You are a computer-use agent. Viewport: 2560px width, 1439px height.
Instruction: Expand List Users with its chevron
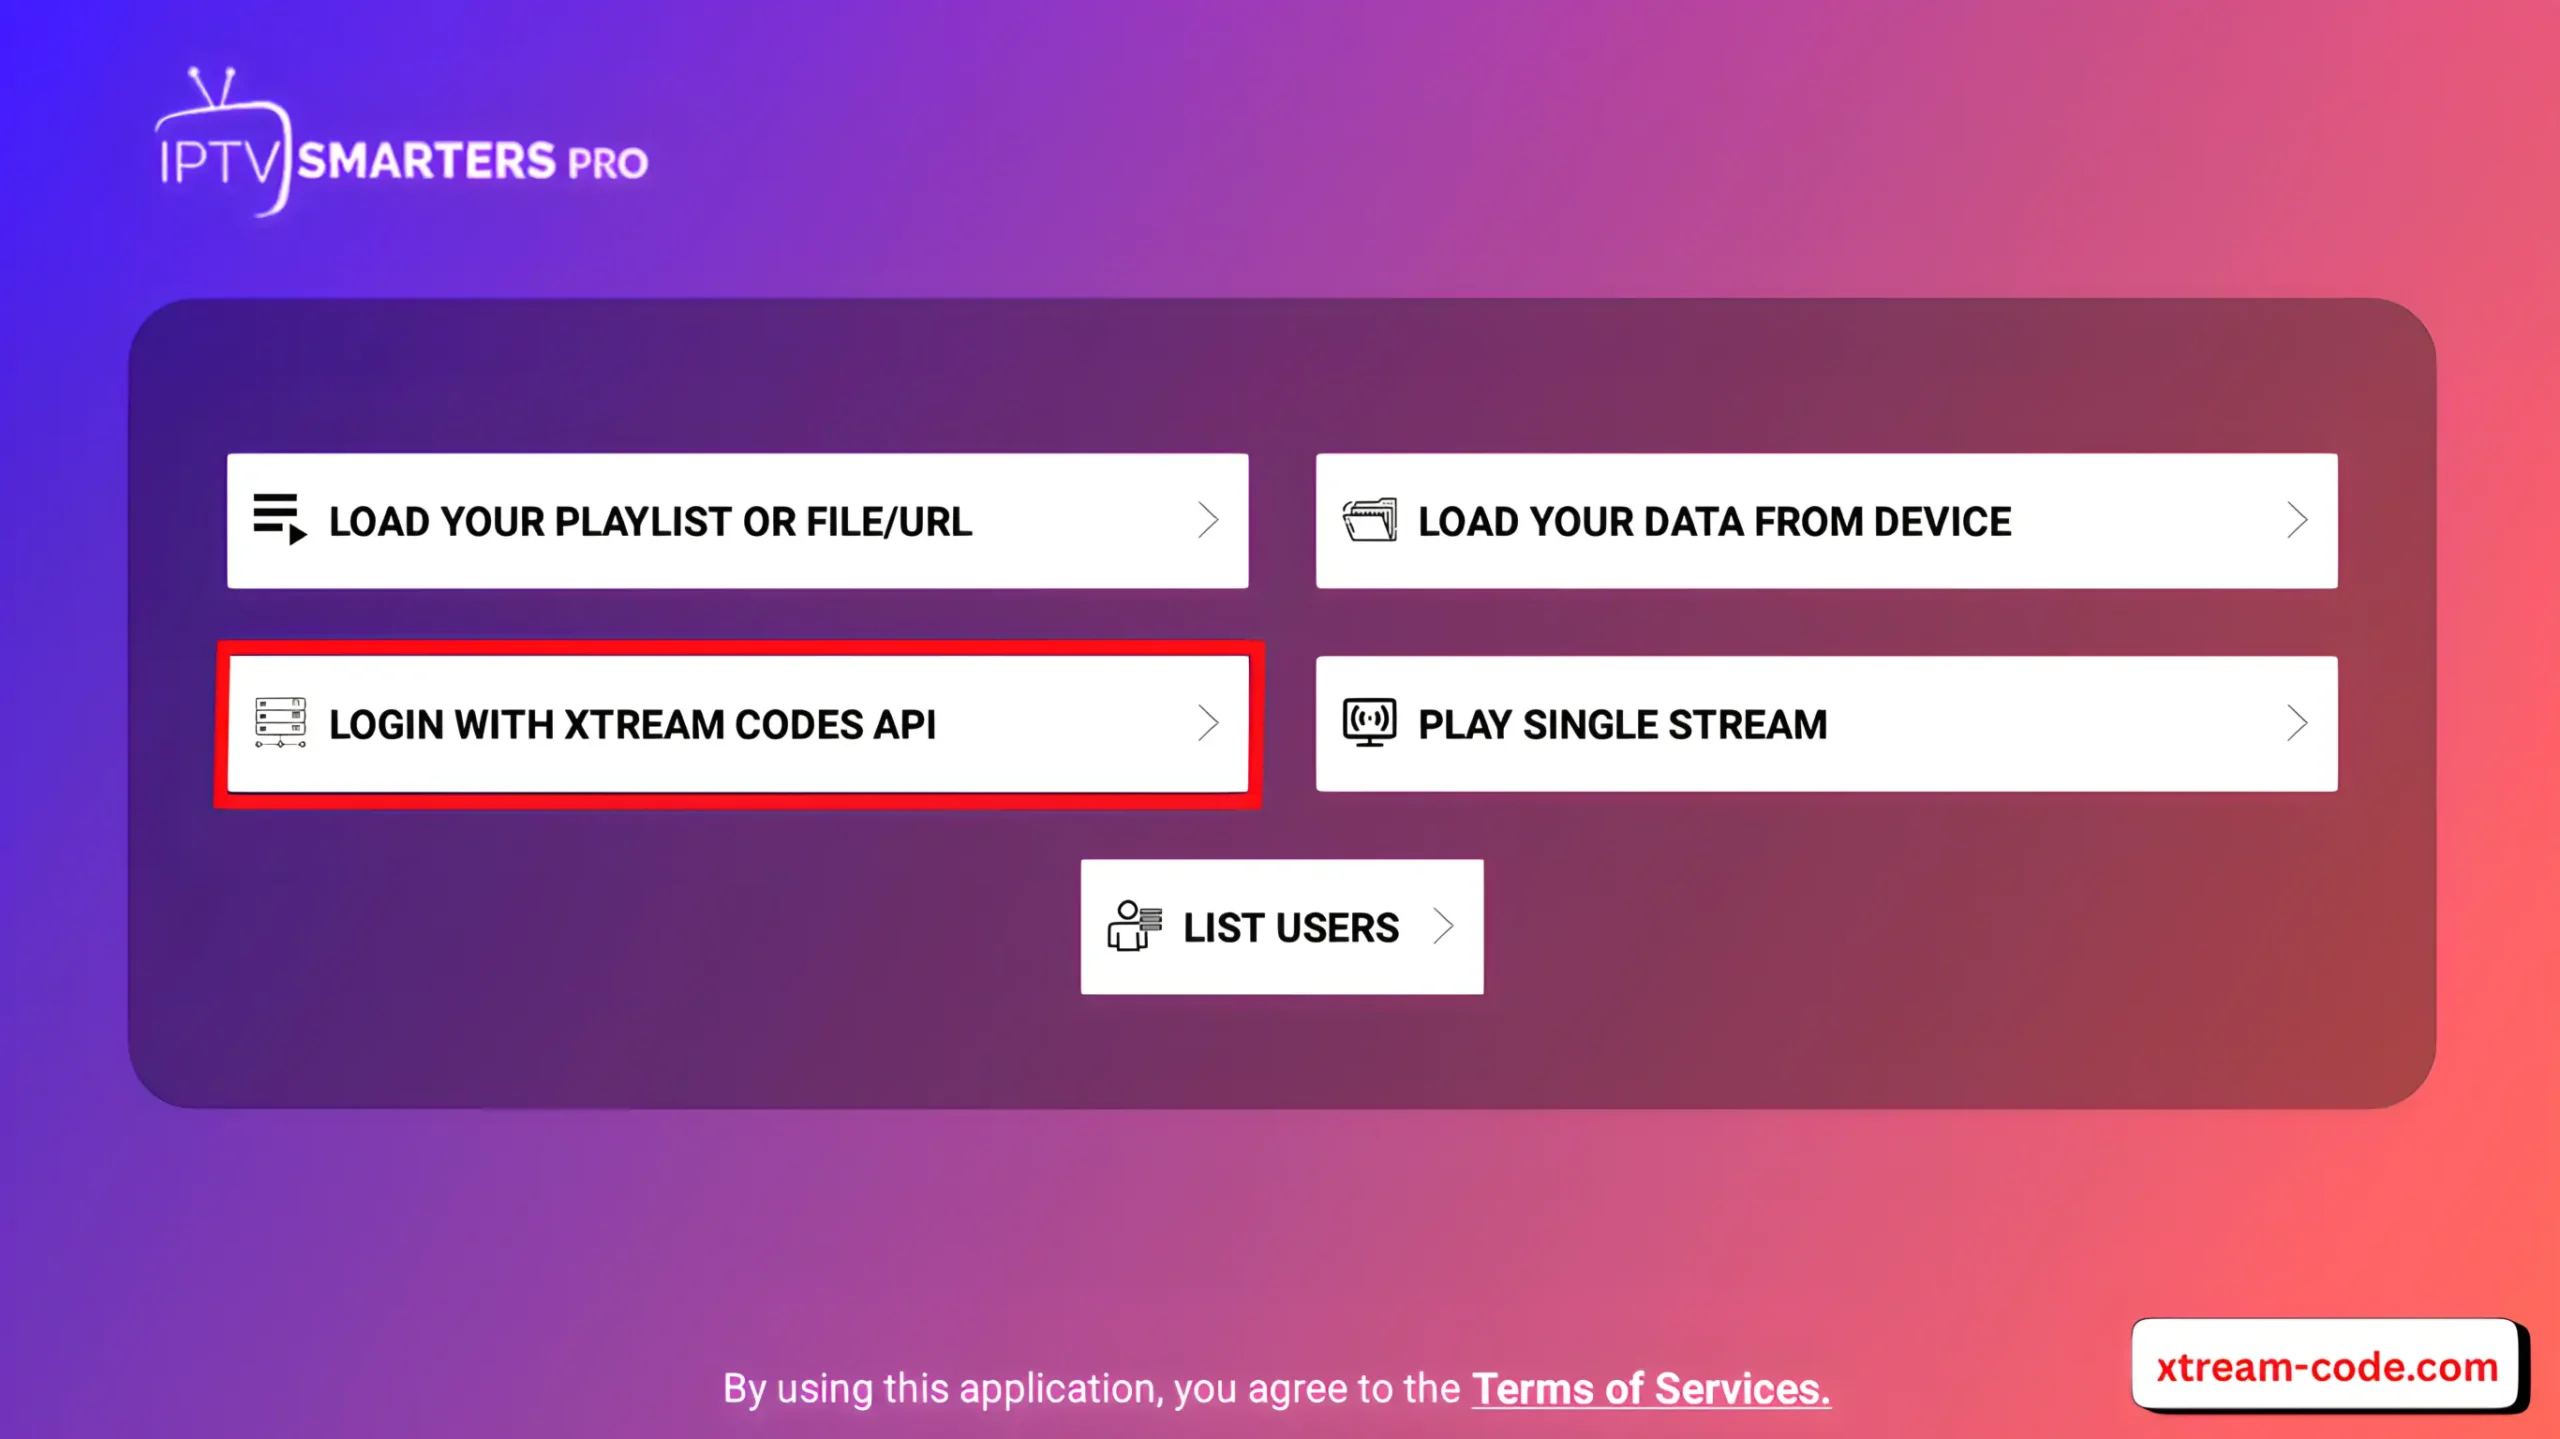(x=1443, y=927)
